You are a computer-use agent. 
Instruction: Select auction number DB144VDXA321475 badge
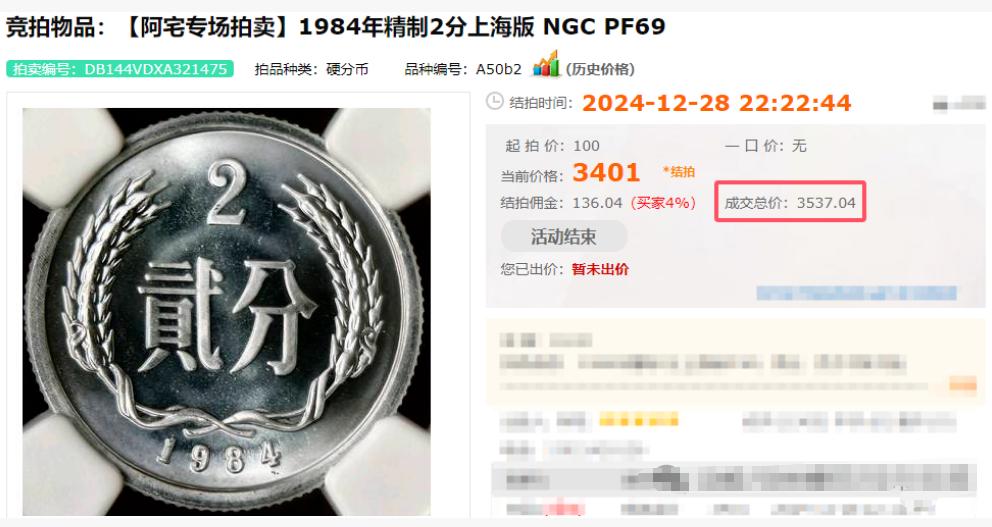tap(120, 69)
